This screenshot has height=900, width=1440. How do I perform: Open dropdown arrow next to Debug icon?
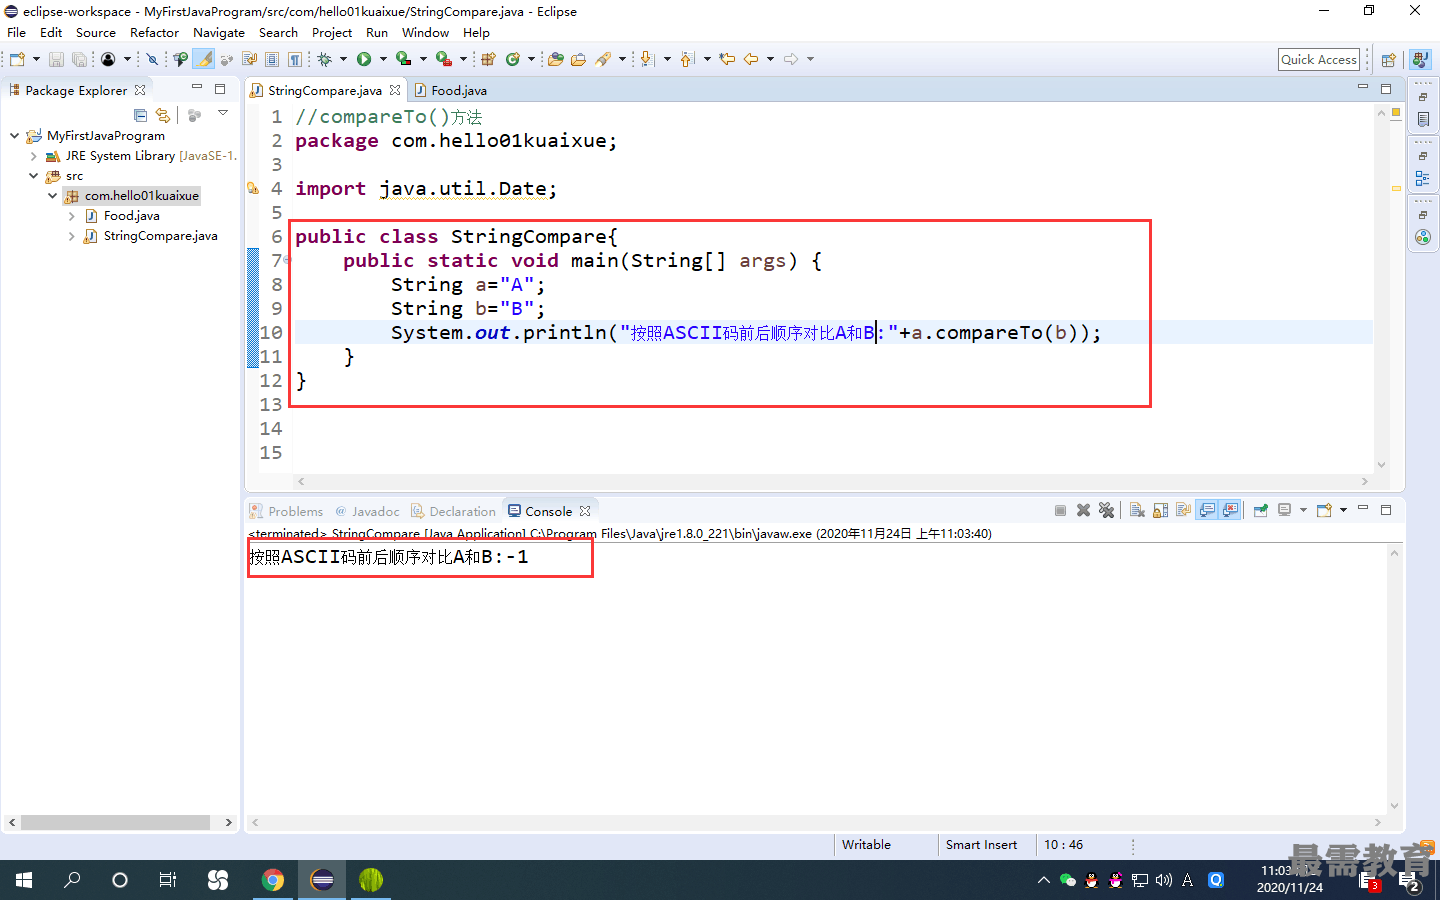(x=343, y=59)
